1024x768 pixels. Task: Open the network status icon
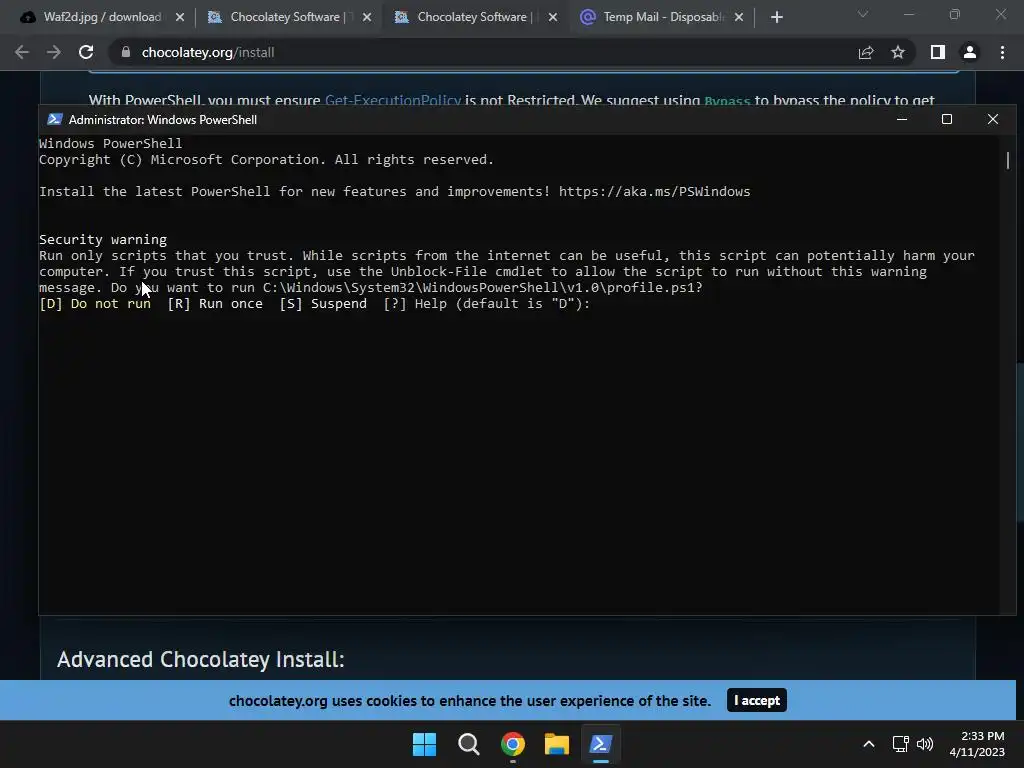(x=901, y=744)
